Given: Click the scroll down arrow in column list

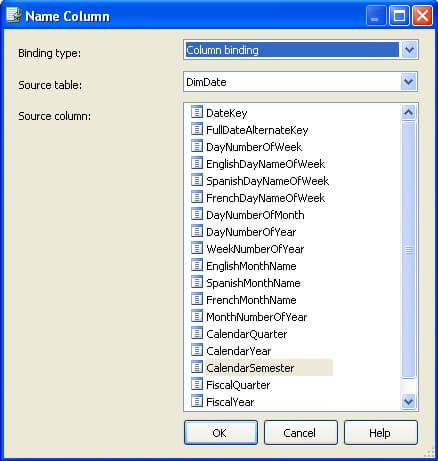Looking at the screenshot, I should point(408,401).
